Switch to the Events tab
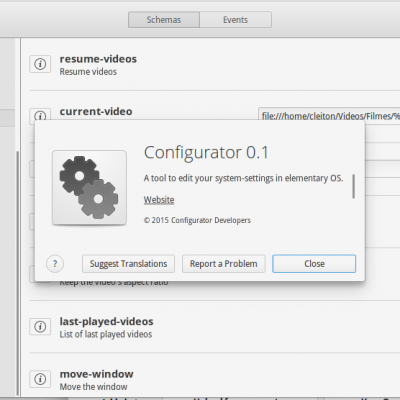Screen dimensions: 400x400 tap(235, 20)
